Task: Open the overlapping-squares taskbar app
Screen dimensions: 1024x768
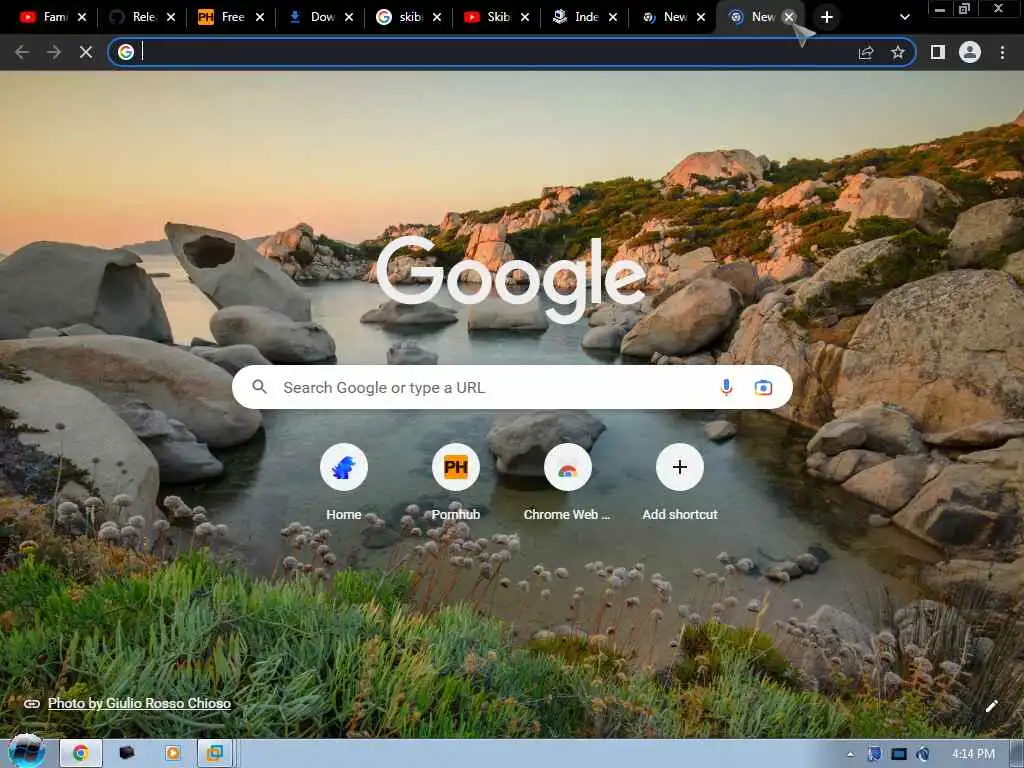Action: tap(214, 753)
